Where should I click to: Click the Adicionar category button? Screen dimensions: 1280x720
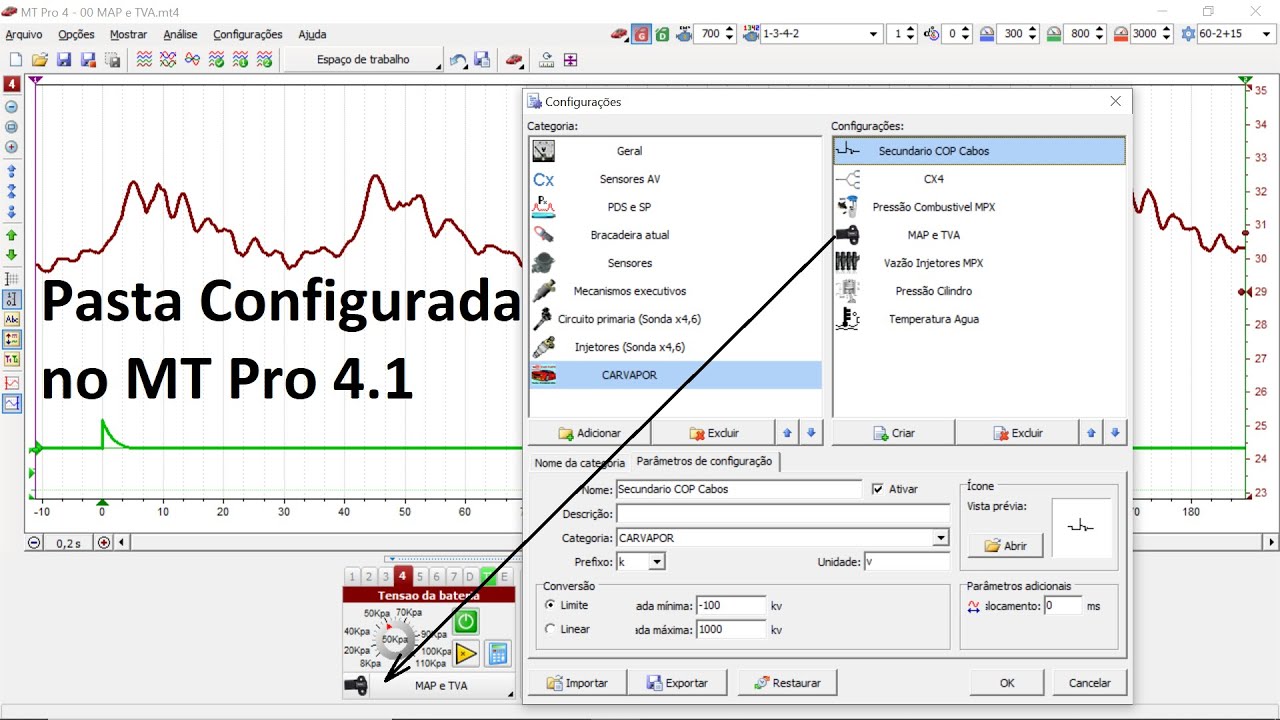589,433
